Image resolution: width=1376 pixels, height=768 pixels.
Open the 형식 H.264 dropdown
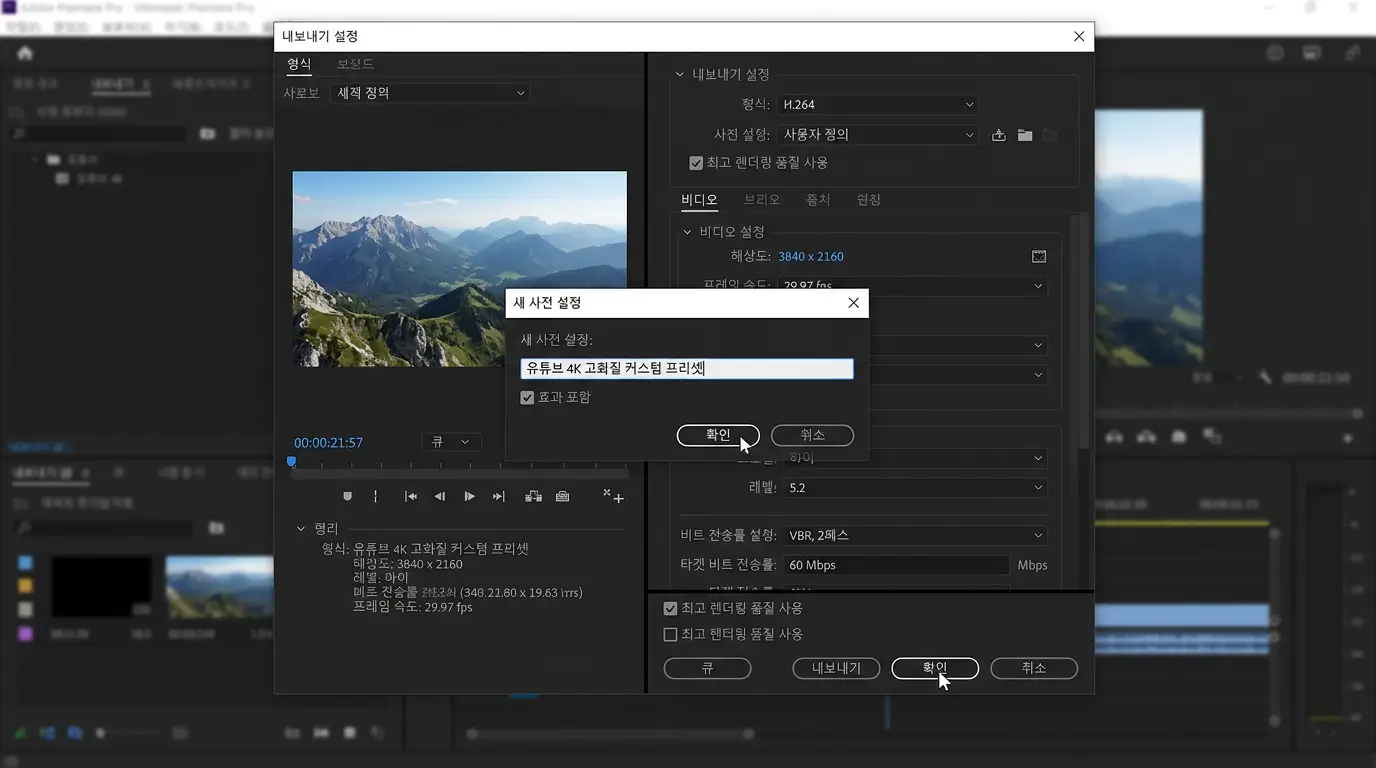click(x=878, y=104)
